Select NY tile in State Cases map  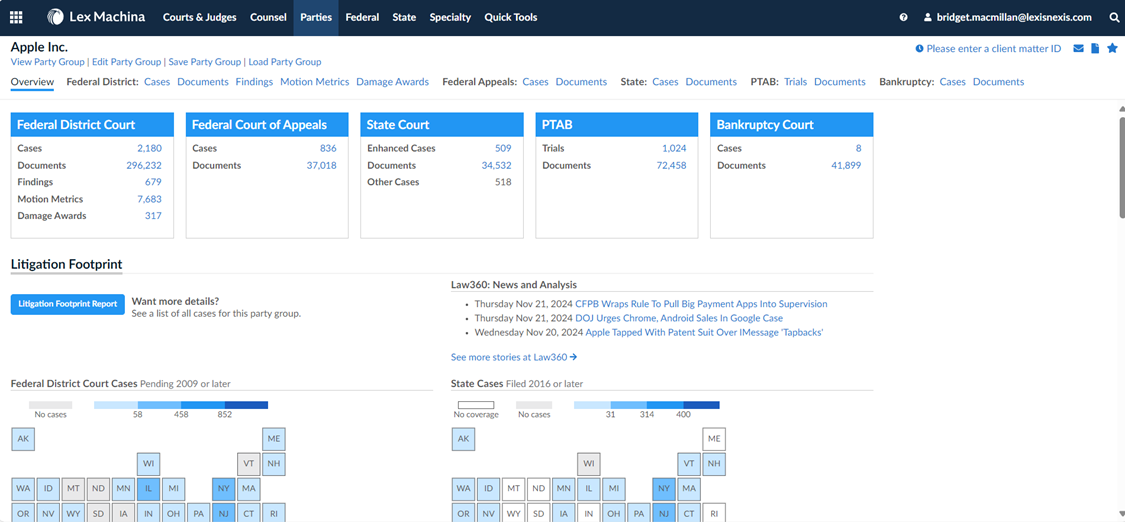664,490
